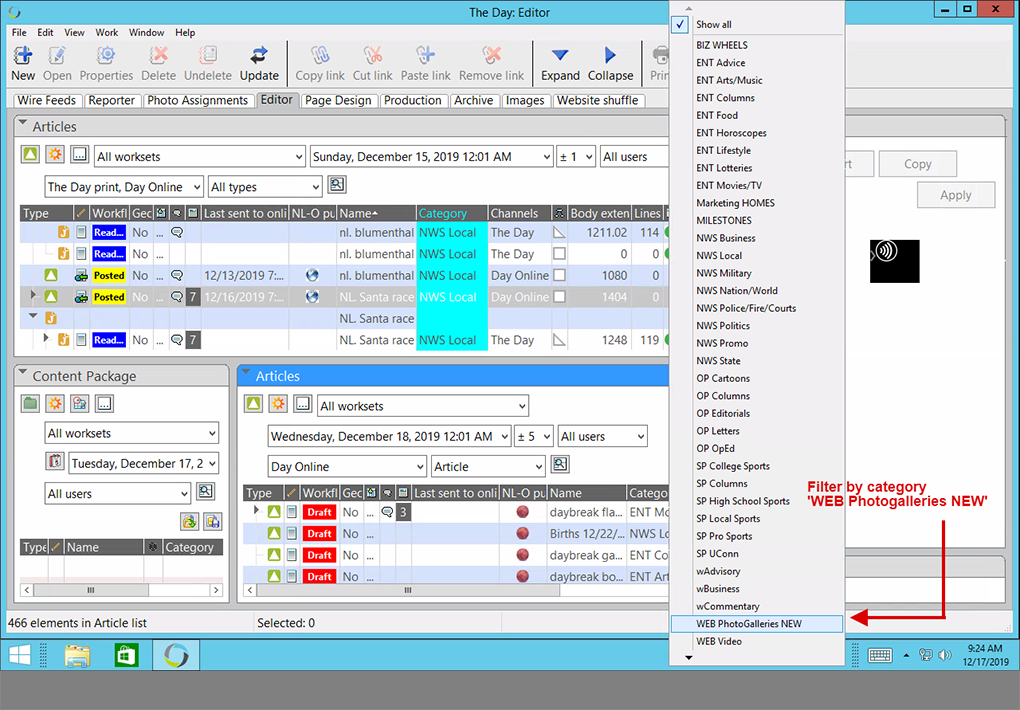
Task: Click black sound thumbnail on the right
Action: coord(894,261)
